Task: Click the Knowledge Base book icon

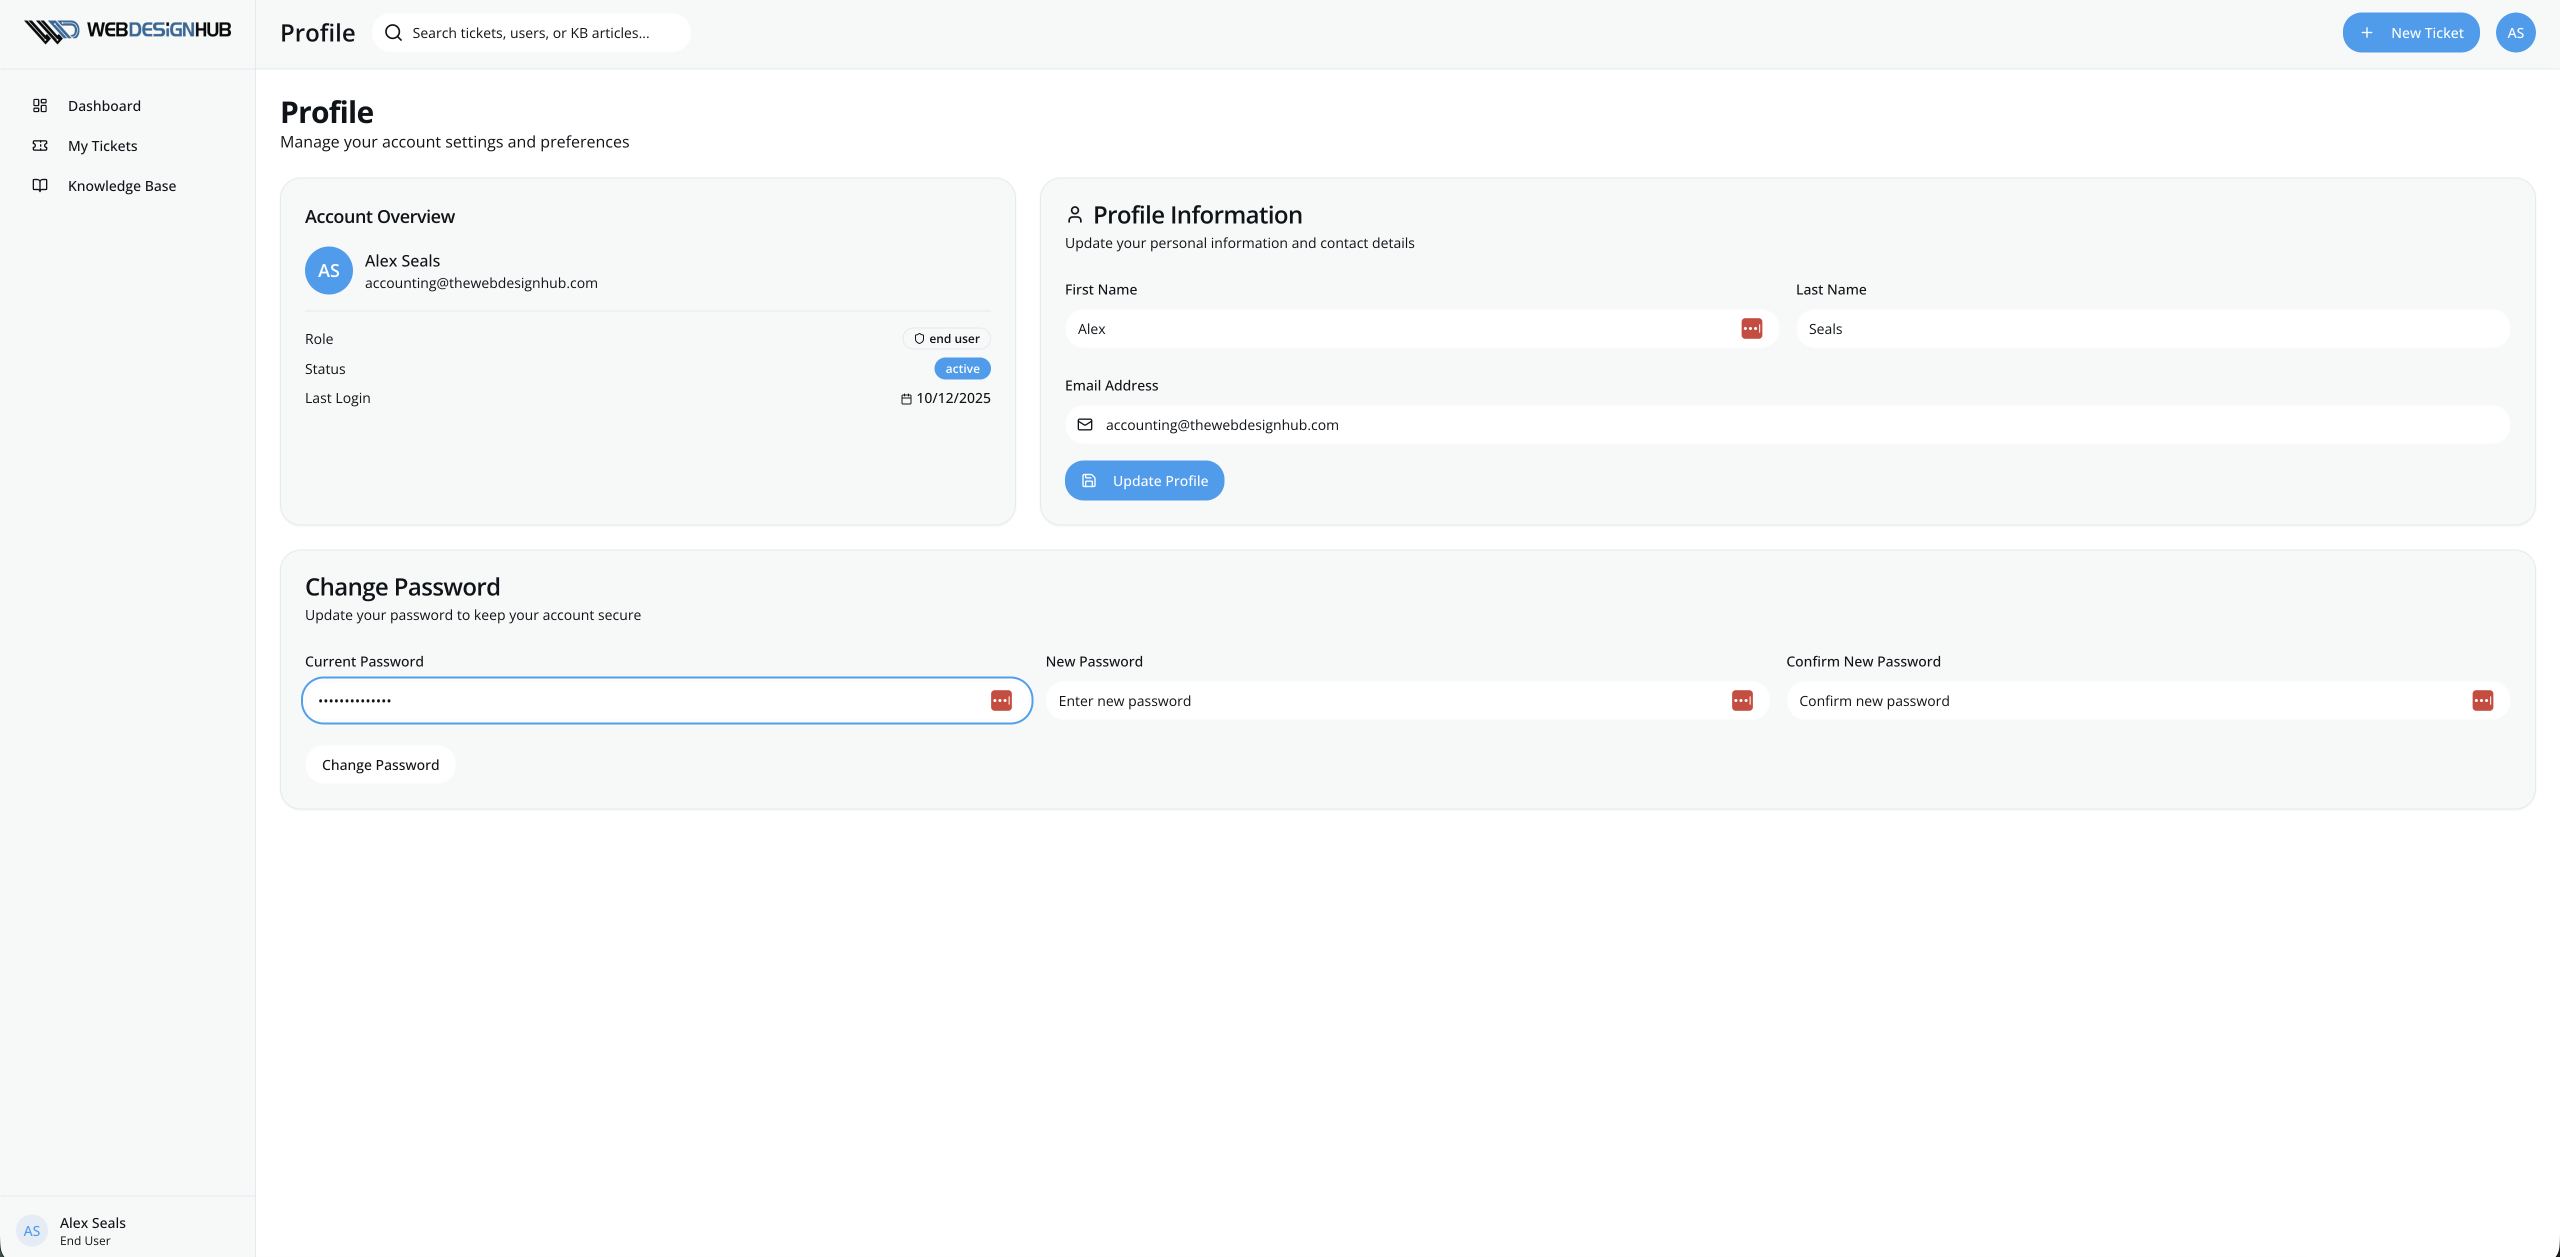Action: coord(40,185)
